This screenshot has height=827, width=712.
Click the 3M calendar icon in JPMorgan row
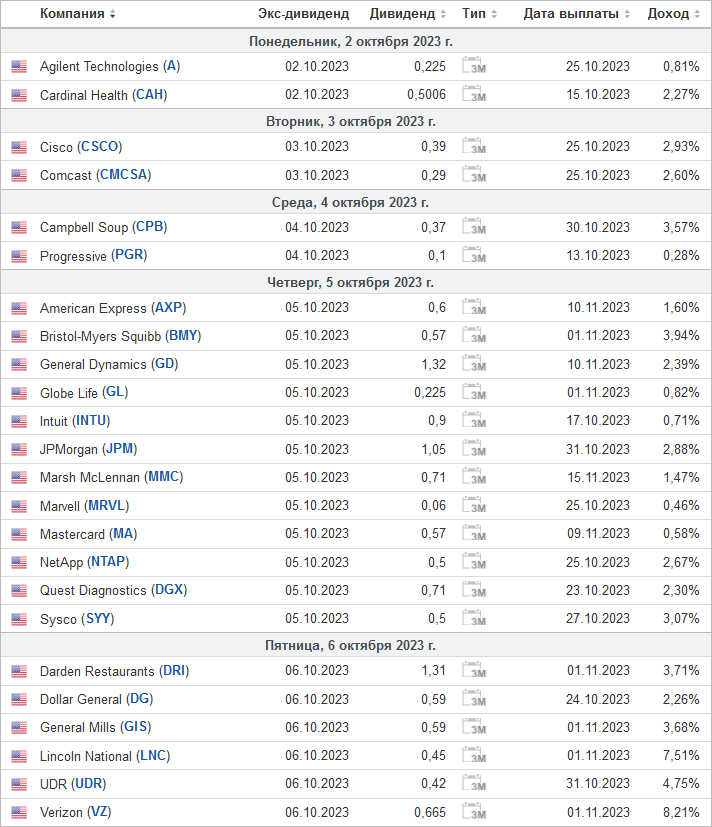(x=474, y=448)
